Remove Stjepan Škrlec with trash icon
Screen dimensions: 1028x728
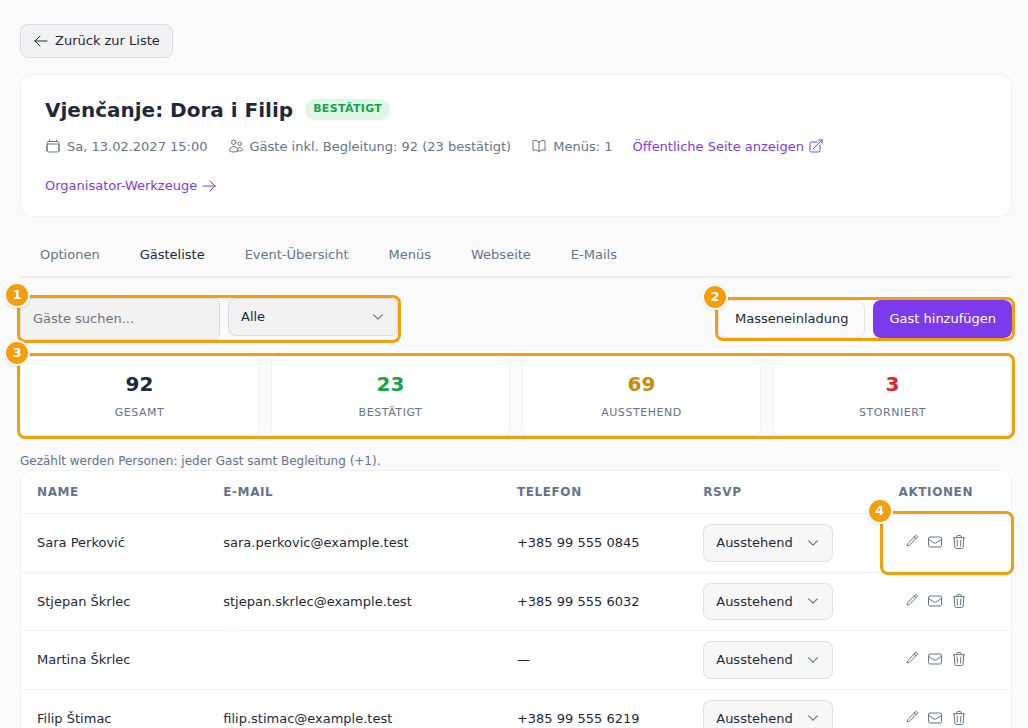959,601
